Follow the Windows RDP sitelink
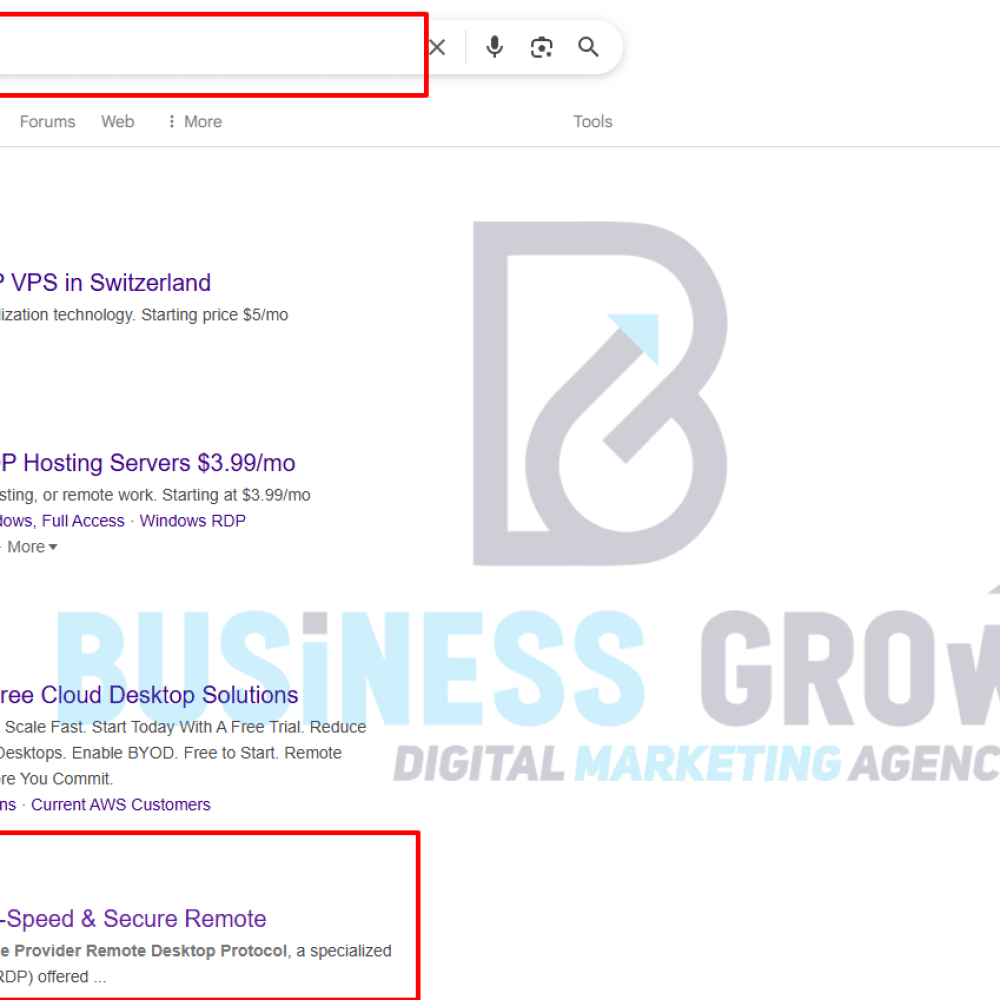Image resolution: width=1000 pixels, height=1000 pixels. coord(193,521)
